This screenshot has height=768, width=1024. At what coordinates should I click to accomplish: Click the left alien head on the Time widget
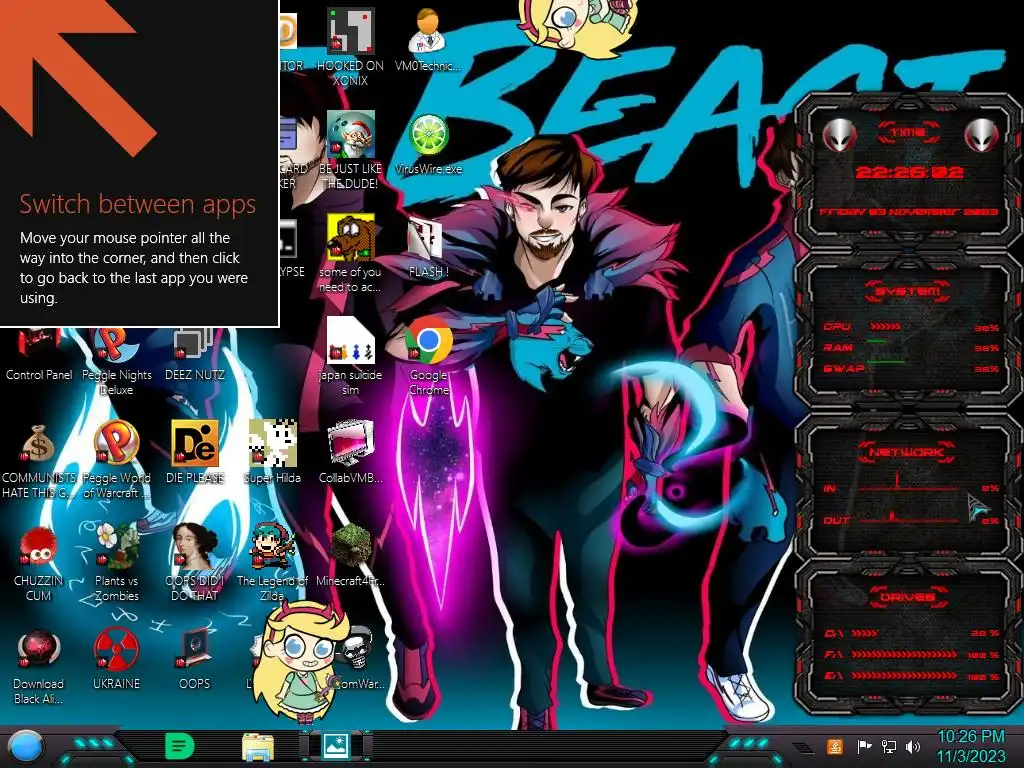[x=839, y=135]
